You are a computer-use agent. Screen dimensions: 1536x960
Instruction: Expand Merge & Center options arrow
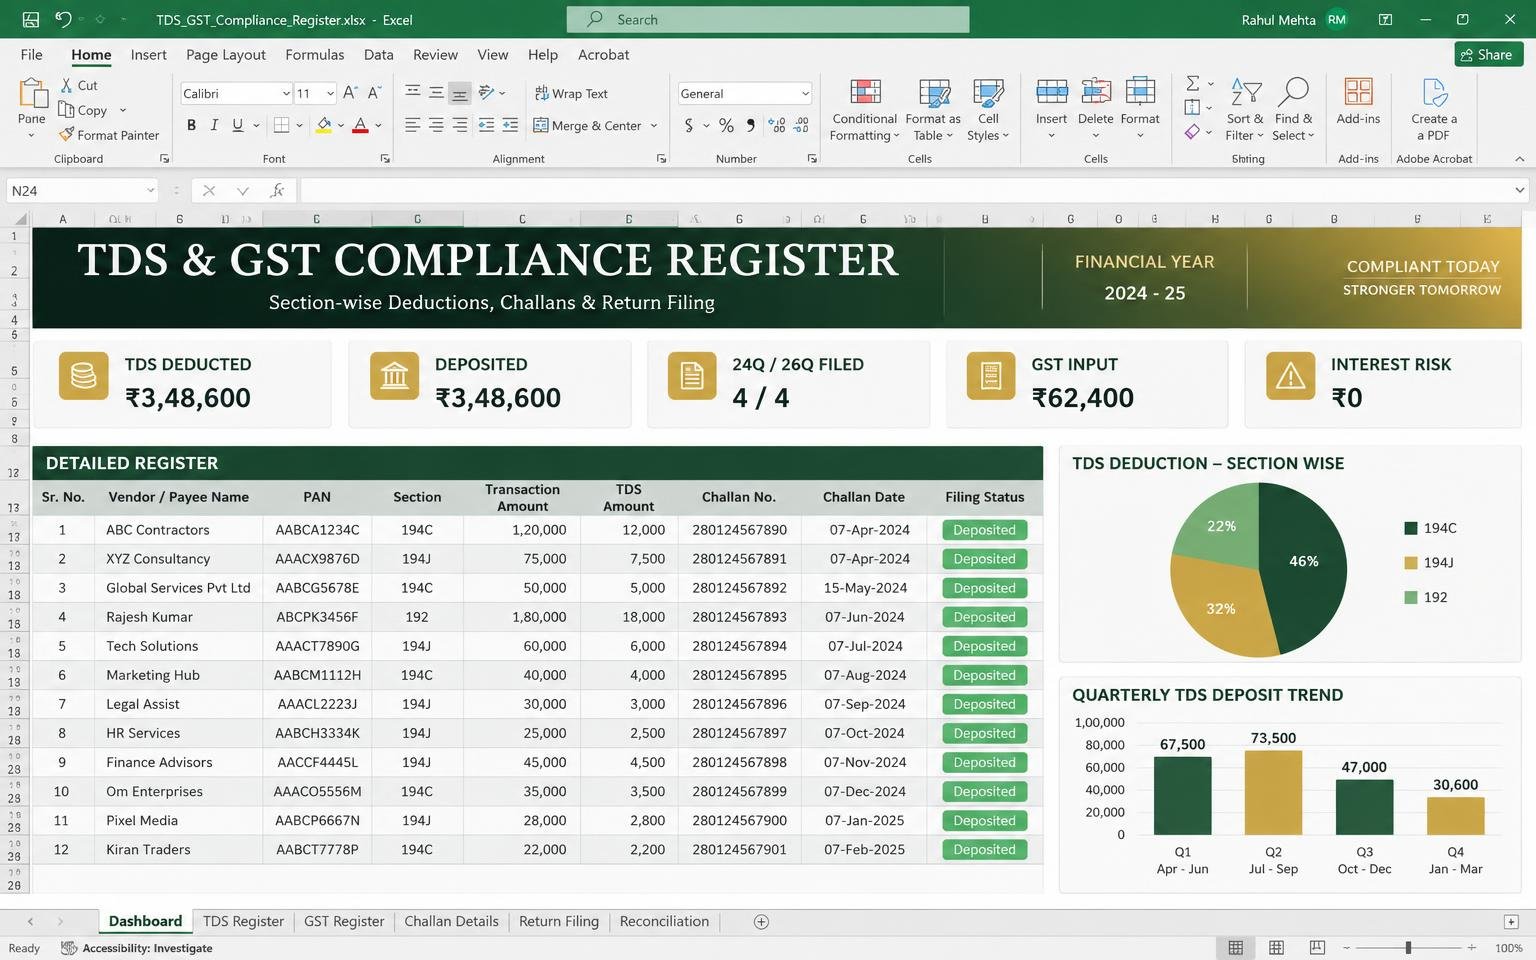tap(654, 125)
